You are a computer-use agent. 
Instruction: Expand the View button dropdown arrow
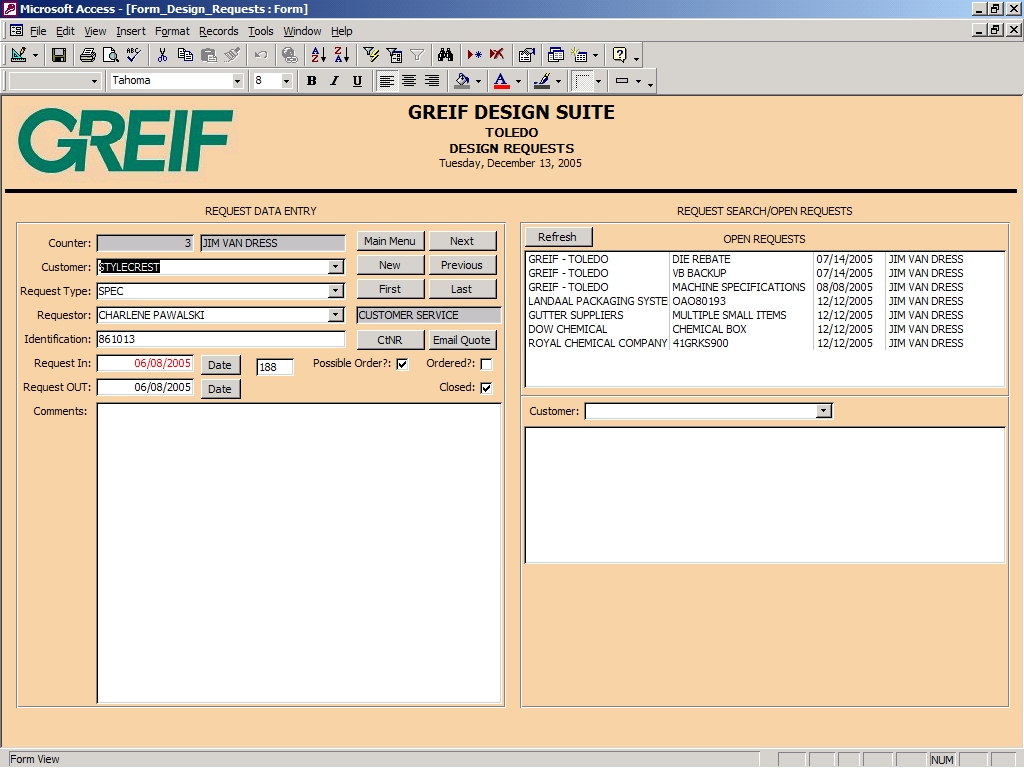(35, 56)
